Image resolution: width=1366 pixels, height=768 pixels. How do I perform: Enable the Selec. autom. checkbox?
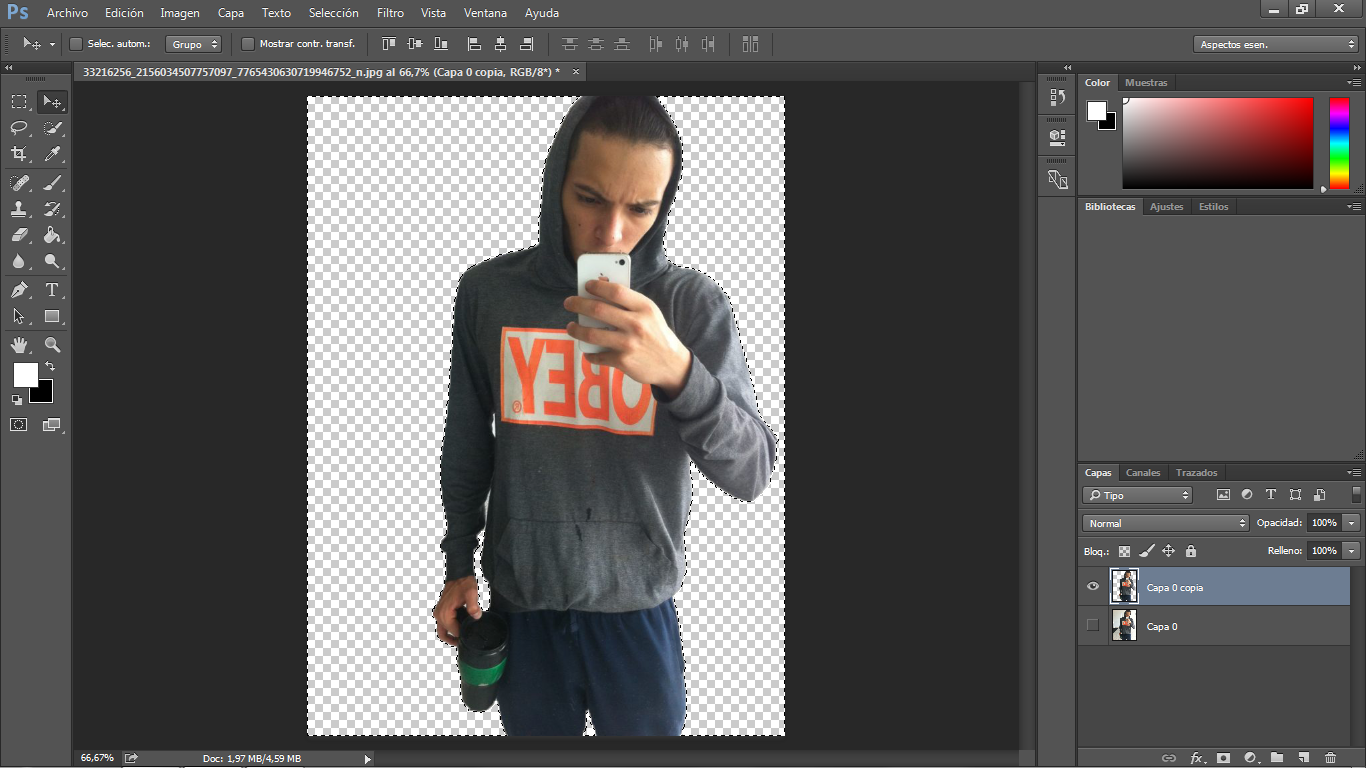click(x=76, y=44)
